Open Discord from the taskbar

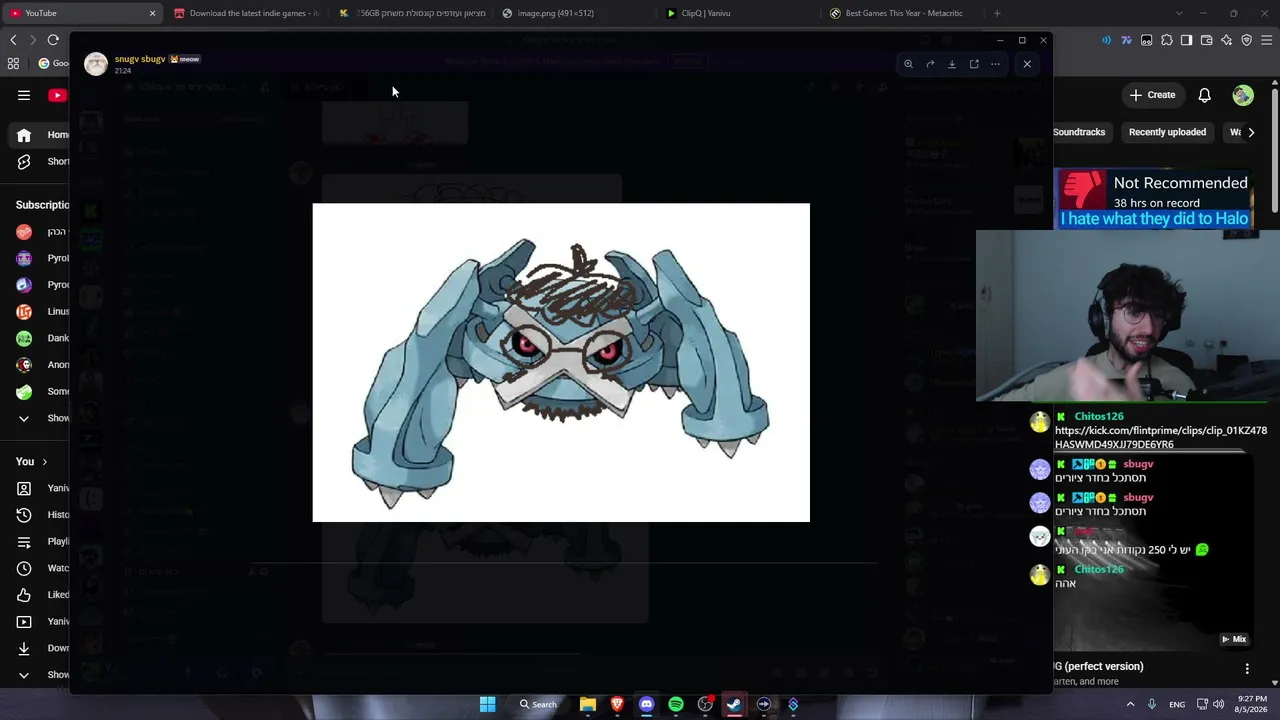(646, 704)
